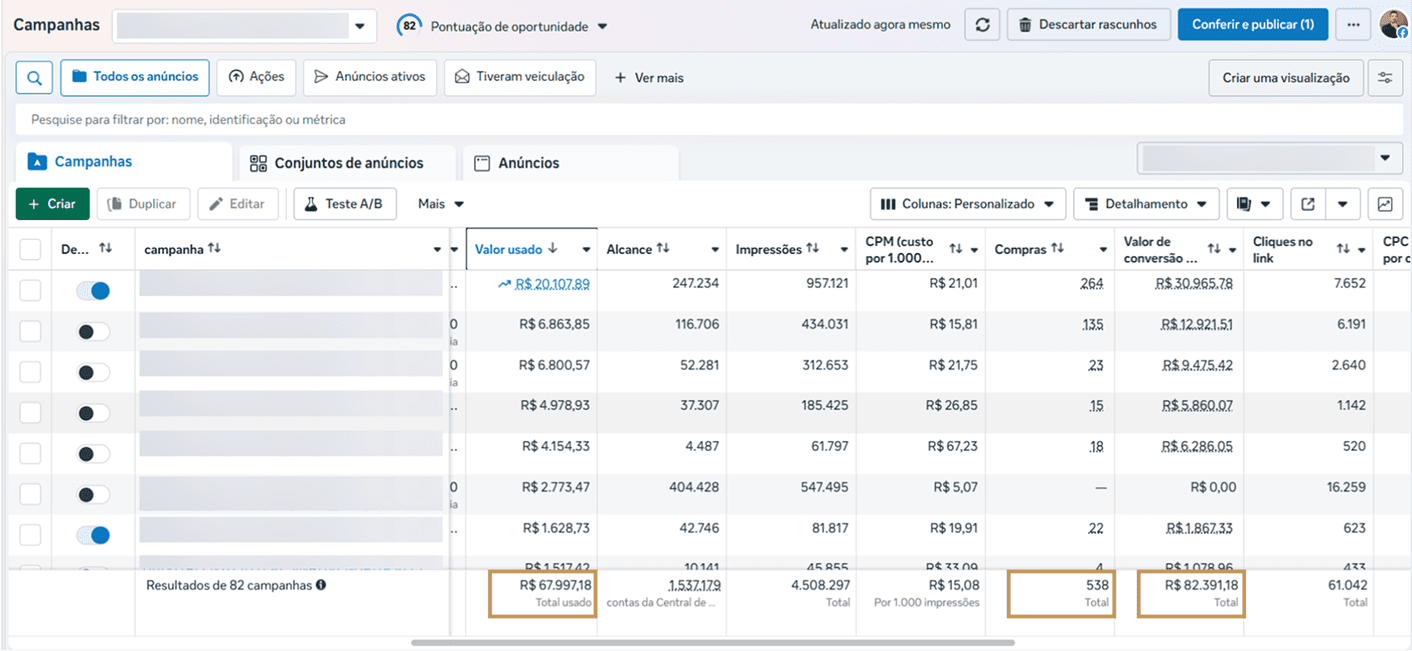Enable the second campaign toggle
Screen dimensions: 1412x651
[x=93, y=332]
